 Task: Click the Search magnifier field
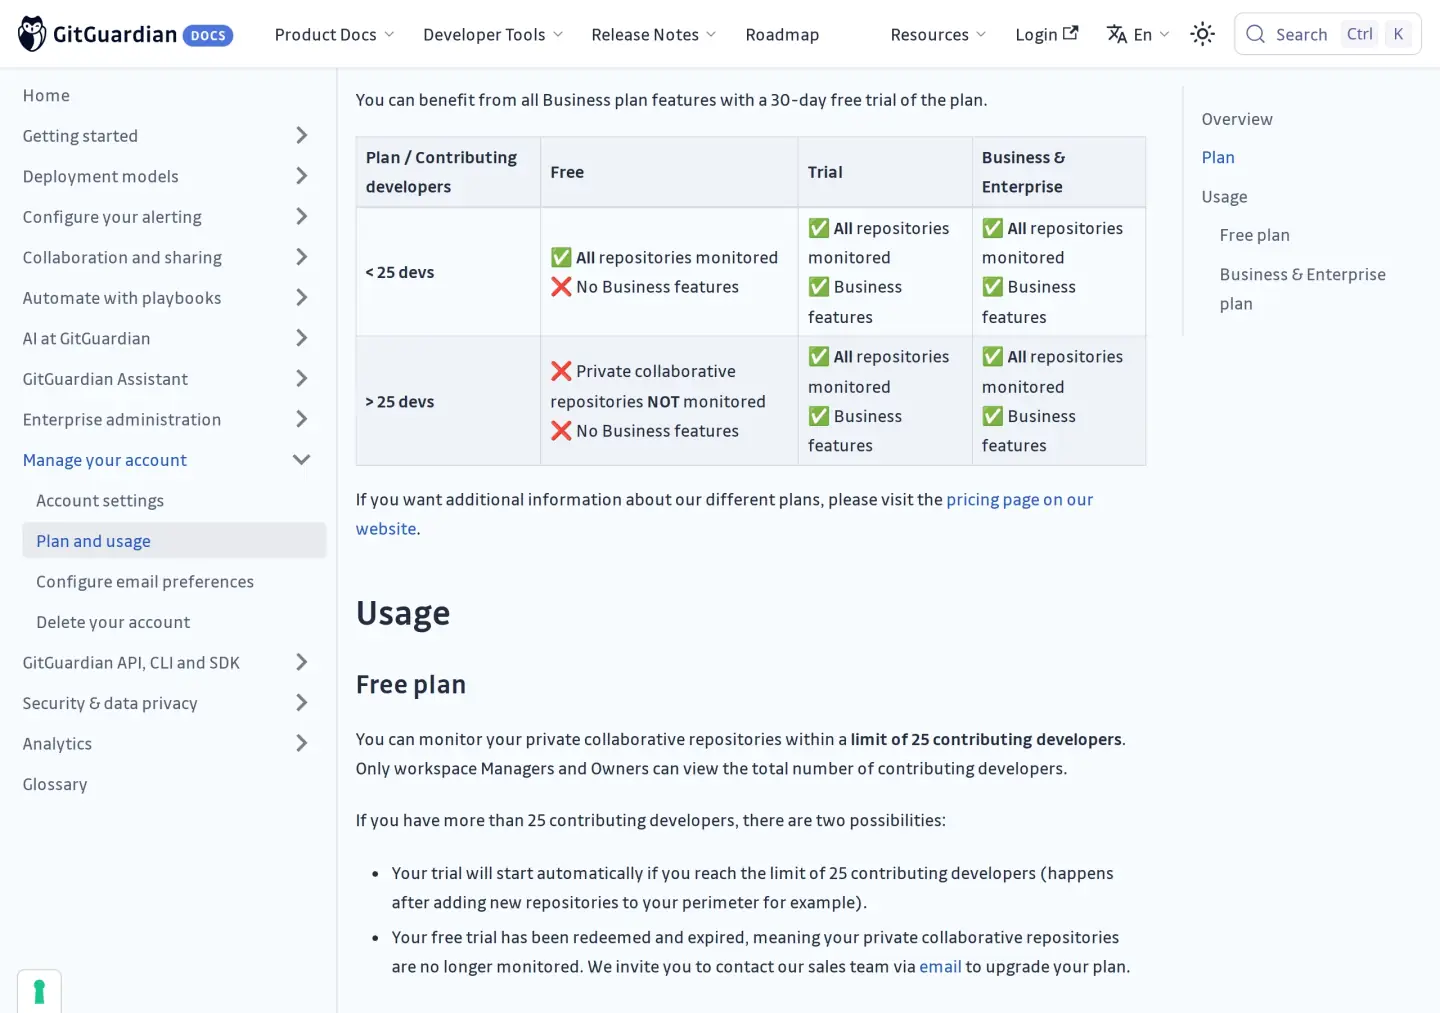tap(1327, 34)
